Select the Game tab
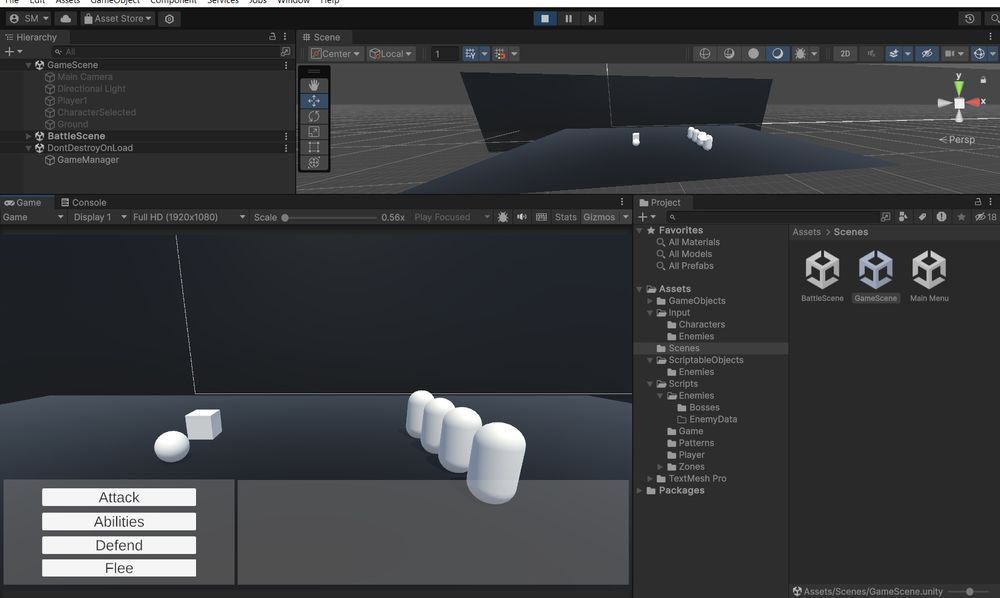1000x598 pixels. tap(23, 202)
